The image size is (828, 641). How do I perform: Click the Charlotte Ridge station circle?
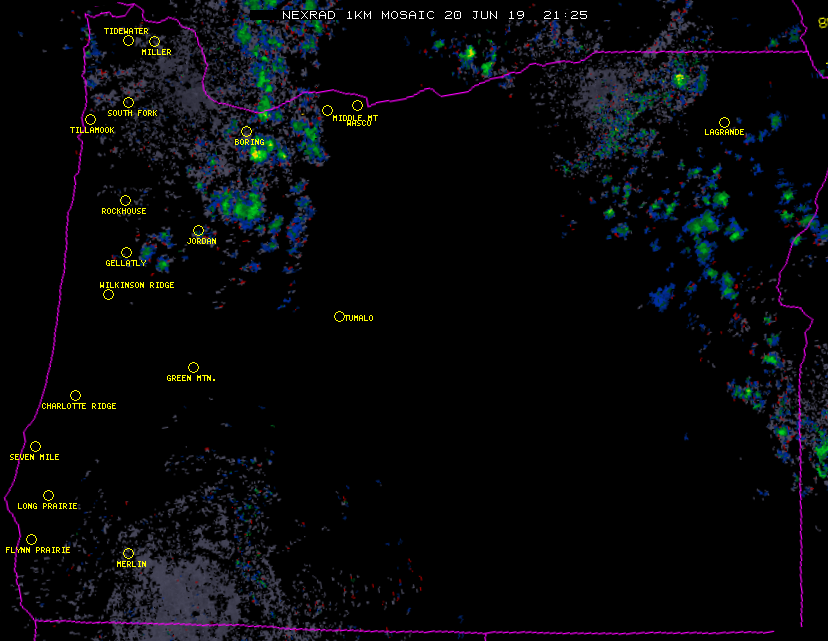pos(75,395)
